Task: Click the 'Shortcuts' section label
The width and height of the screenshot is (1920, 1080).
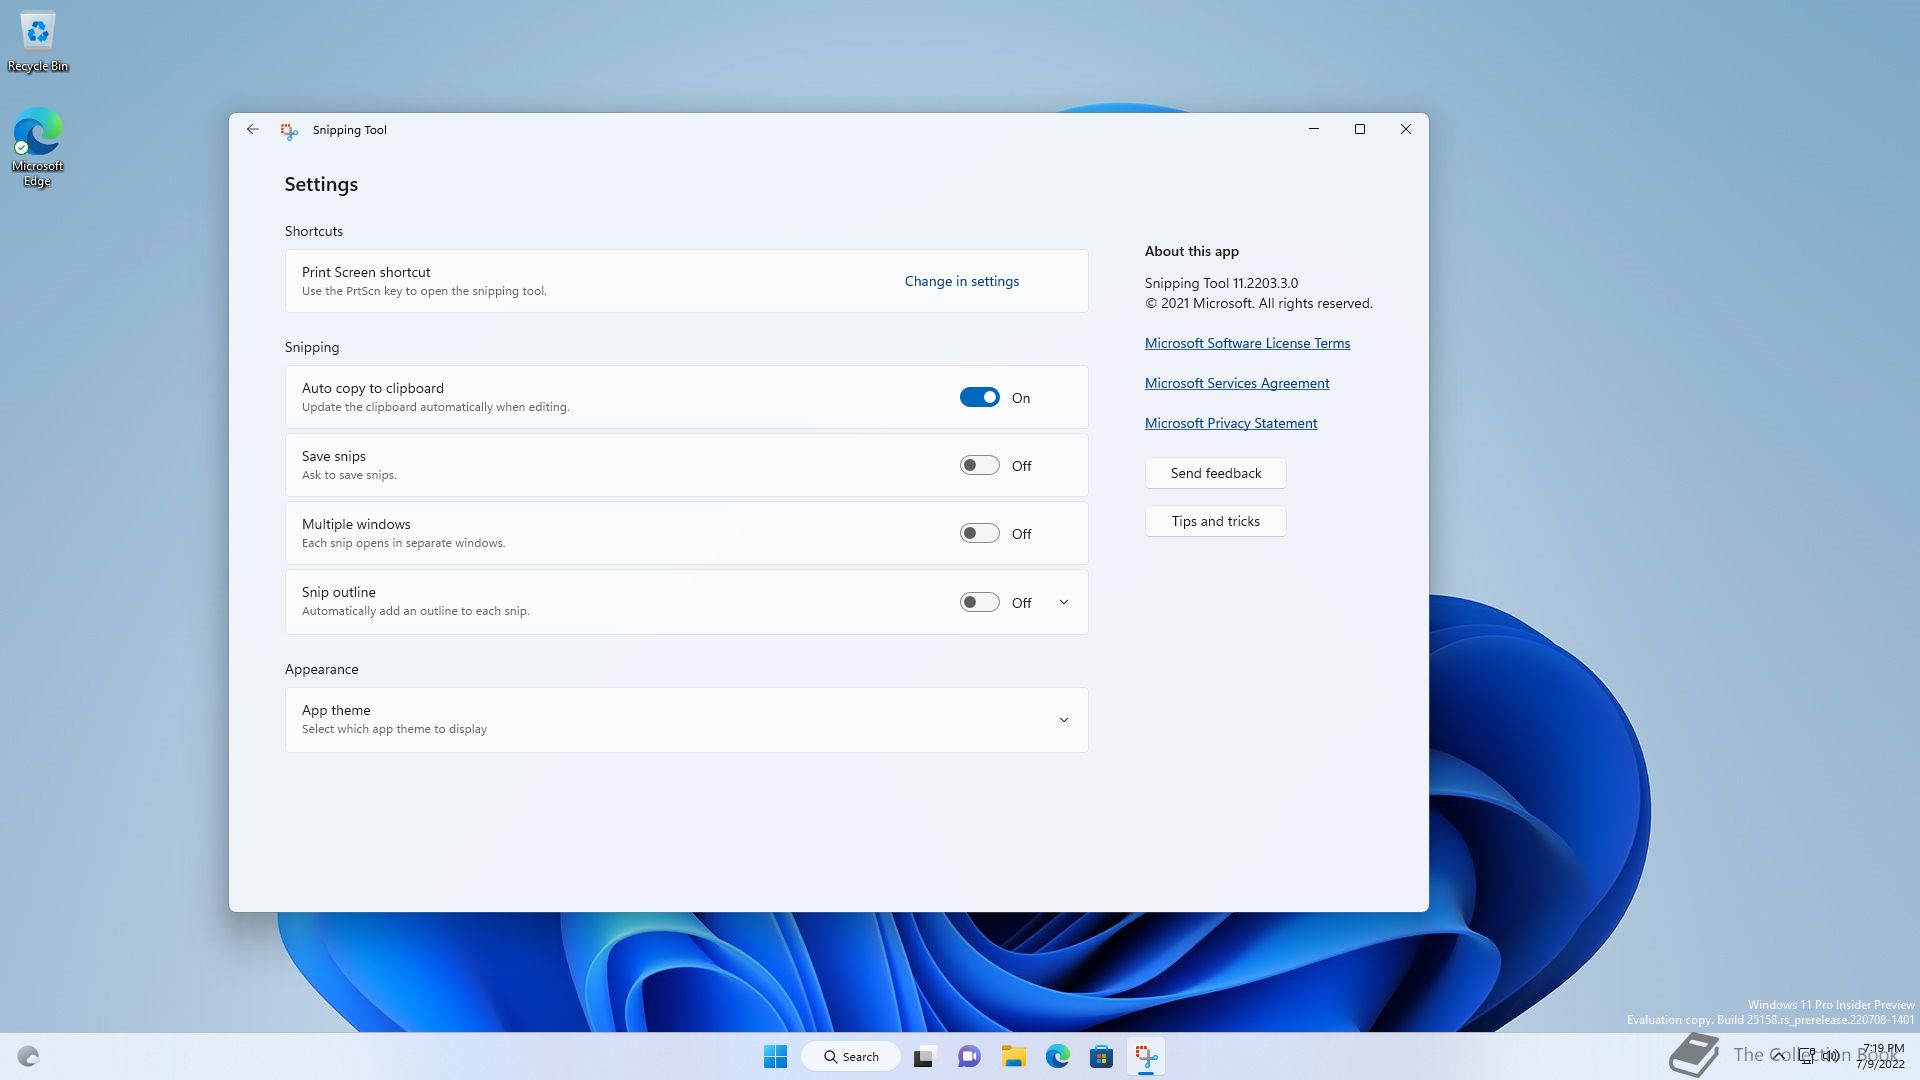Action: click(314, 231)
